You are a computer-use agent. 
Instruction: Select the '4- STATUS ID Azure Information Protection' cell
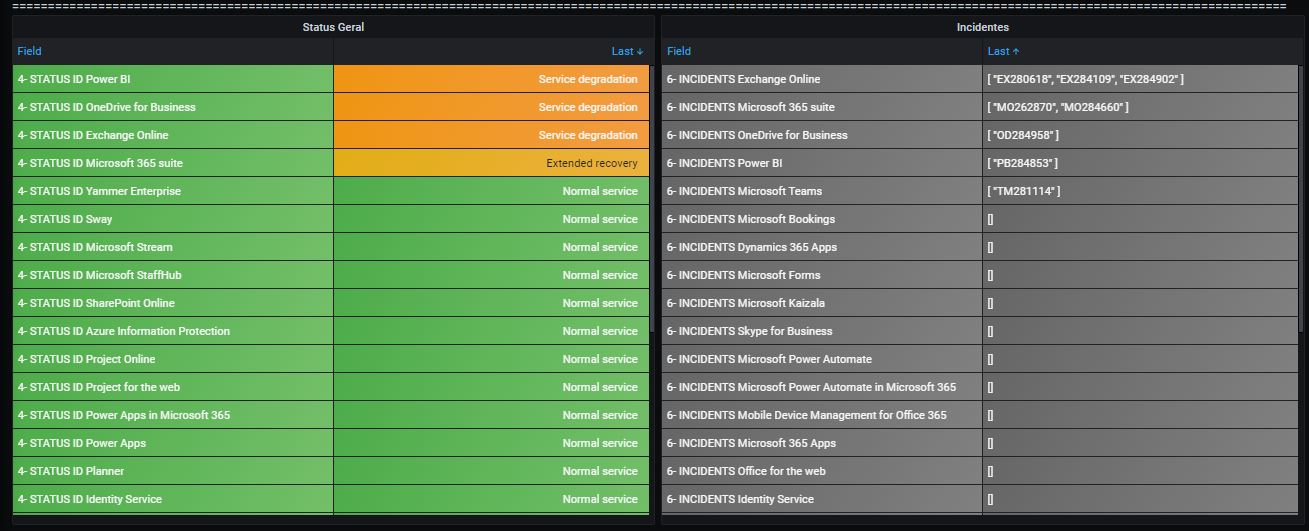[x=173, y=331]
